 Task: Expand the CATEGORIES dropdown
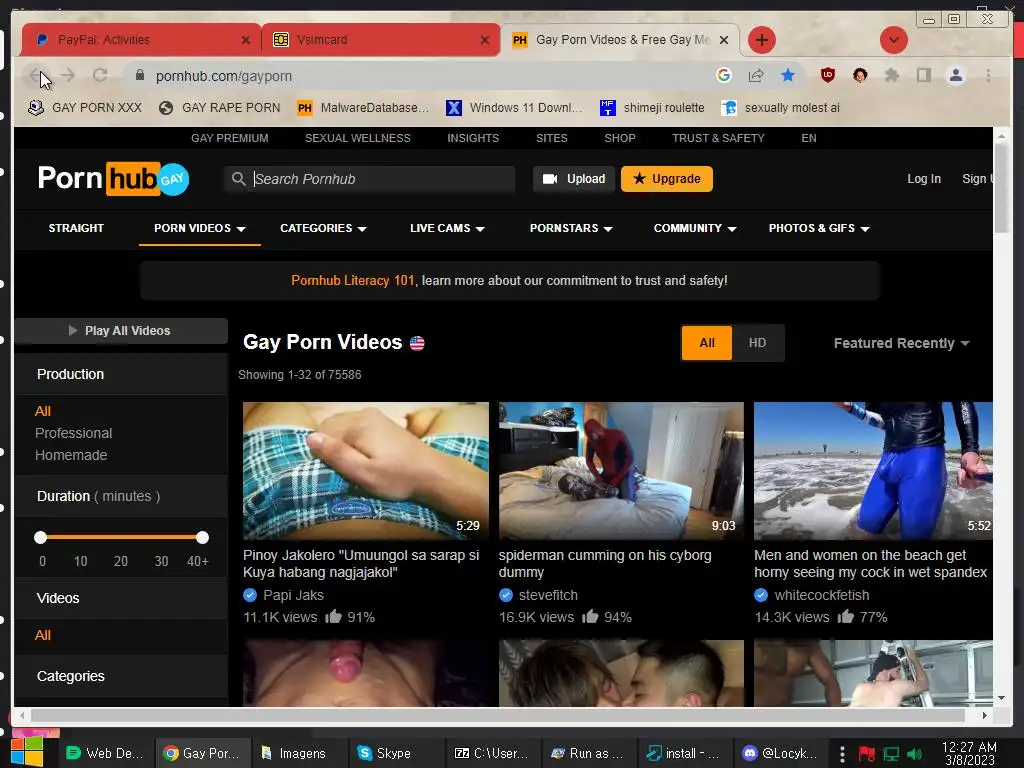(x=323, y=228)
